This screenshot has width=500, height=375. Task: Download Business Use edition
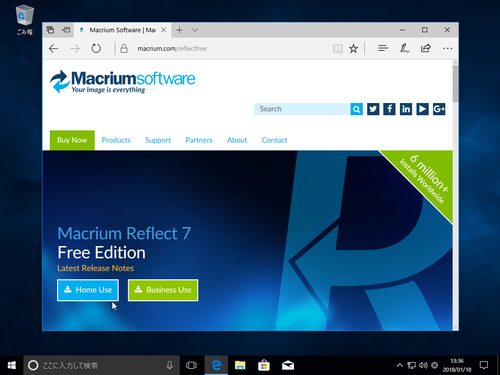pos(163,290)
